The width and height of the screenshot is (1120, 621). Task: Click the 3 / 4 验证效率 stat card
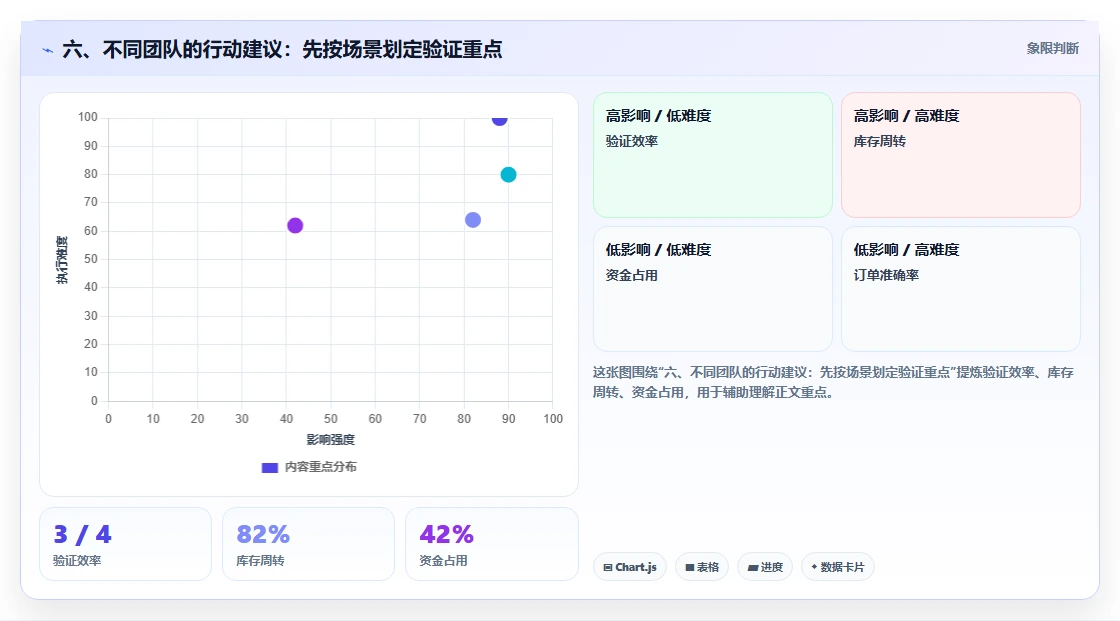(126, 544)
